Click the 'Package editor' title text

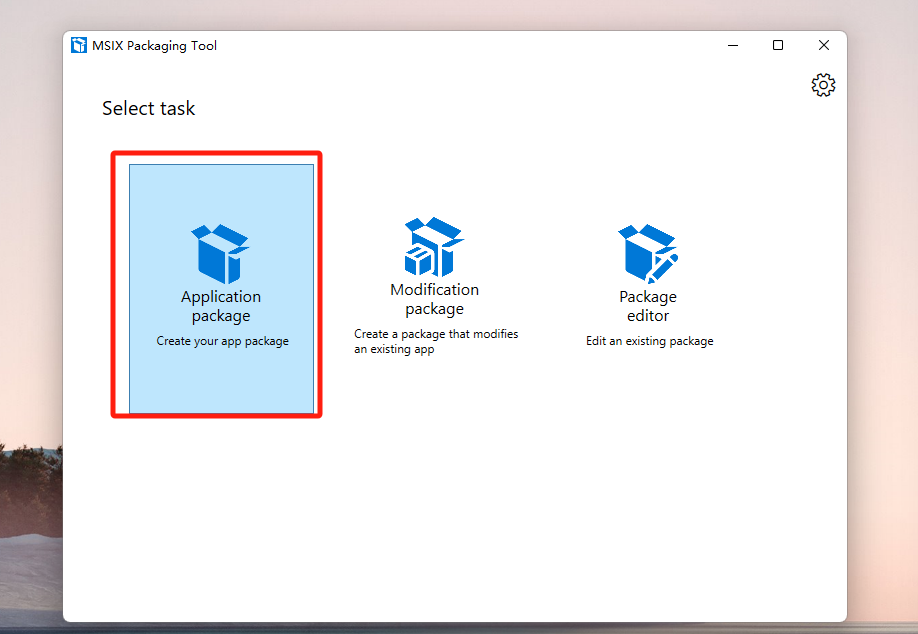point(648,306)
